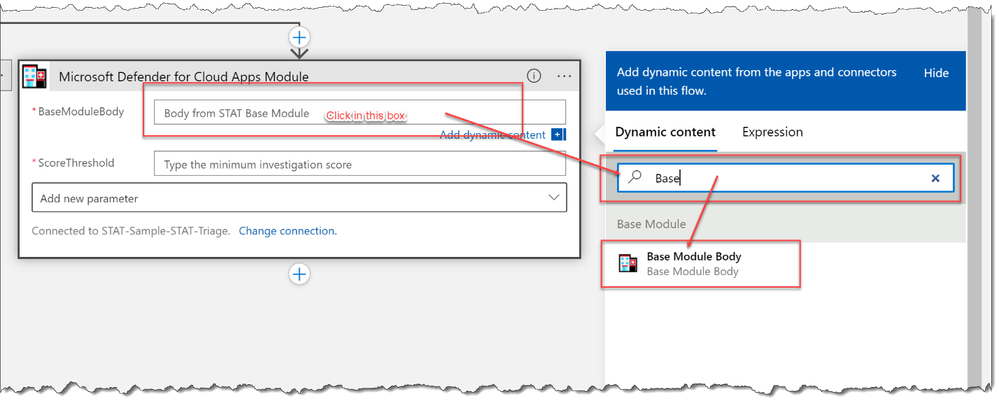This screenshot has height=404, width=999.
Task: Click the BaseModuleBody field label
Action: 81,112
